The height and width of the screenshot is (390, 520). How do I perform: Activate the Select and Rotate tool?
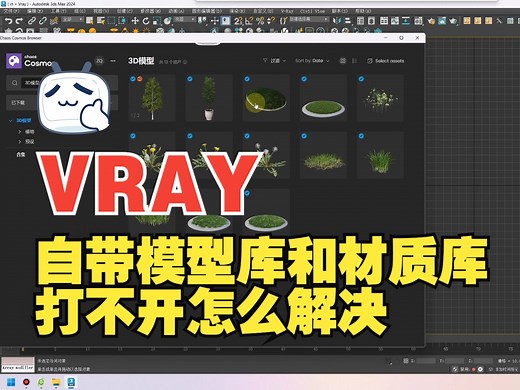(x=146, y=21)
